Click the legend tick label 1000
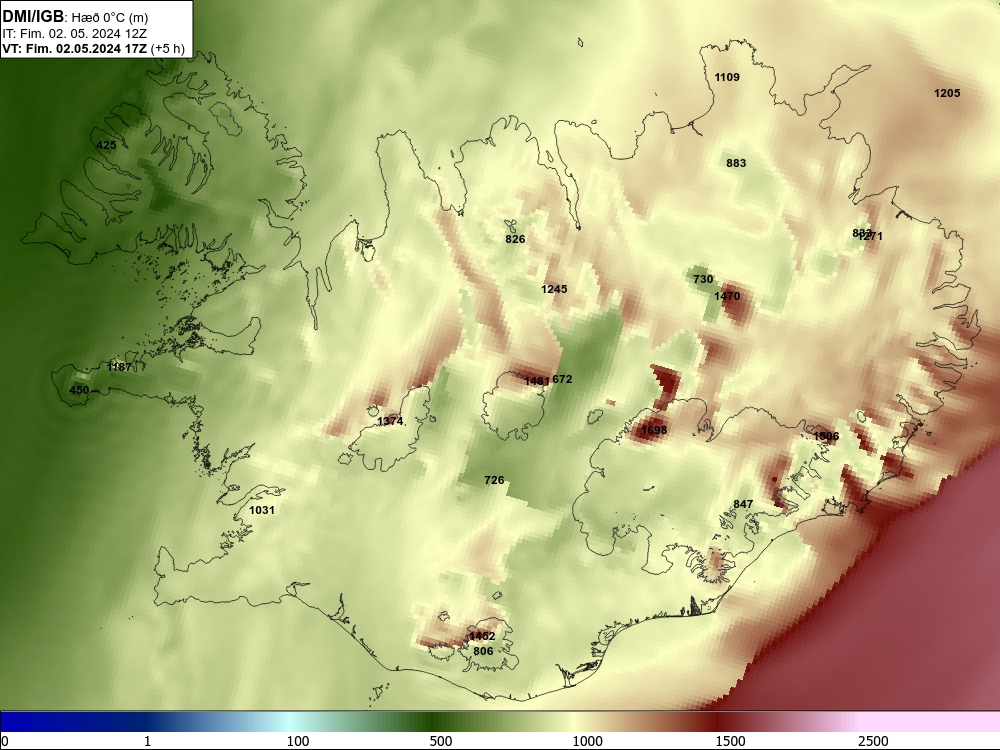The height and width of the screenshot is (750, 1000). click(587, 741)
